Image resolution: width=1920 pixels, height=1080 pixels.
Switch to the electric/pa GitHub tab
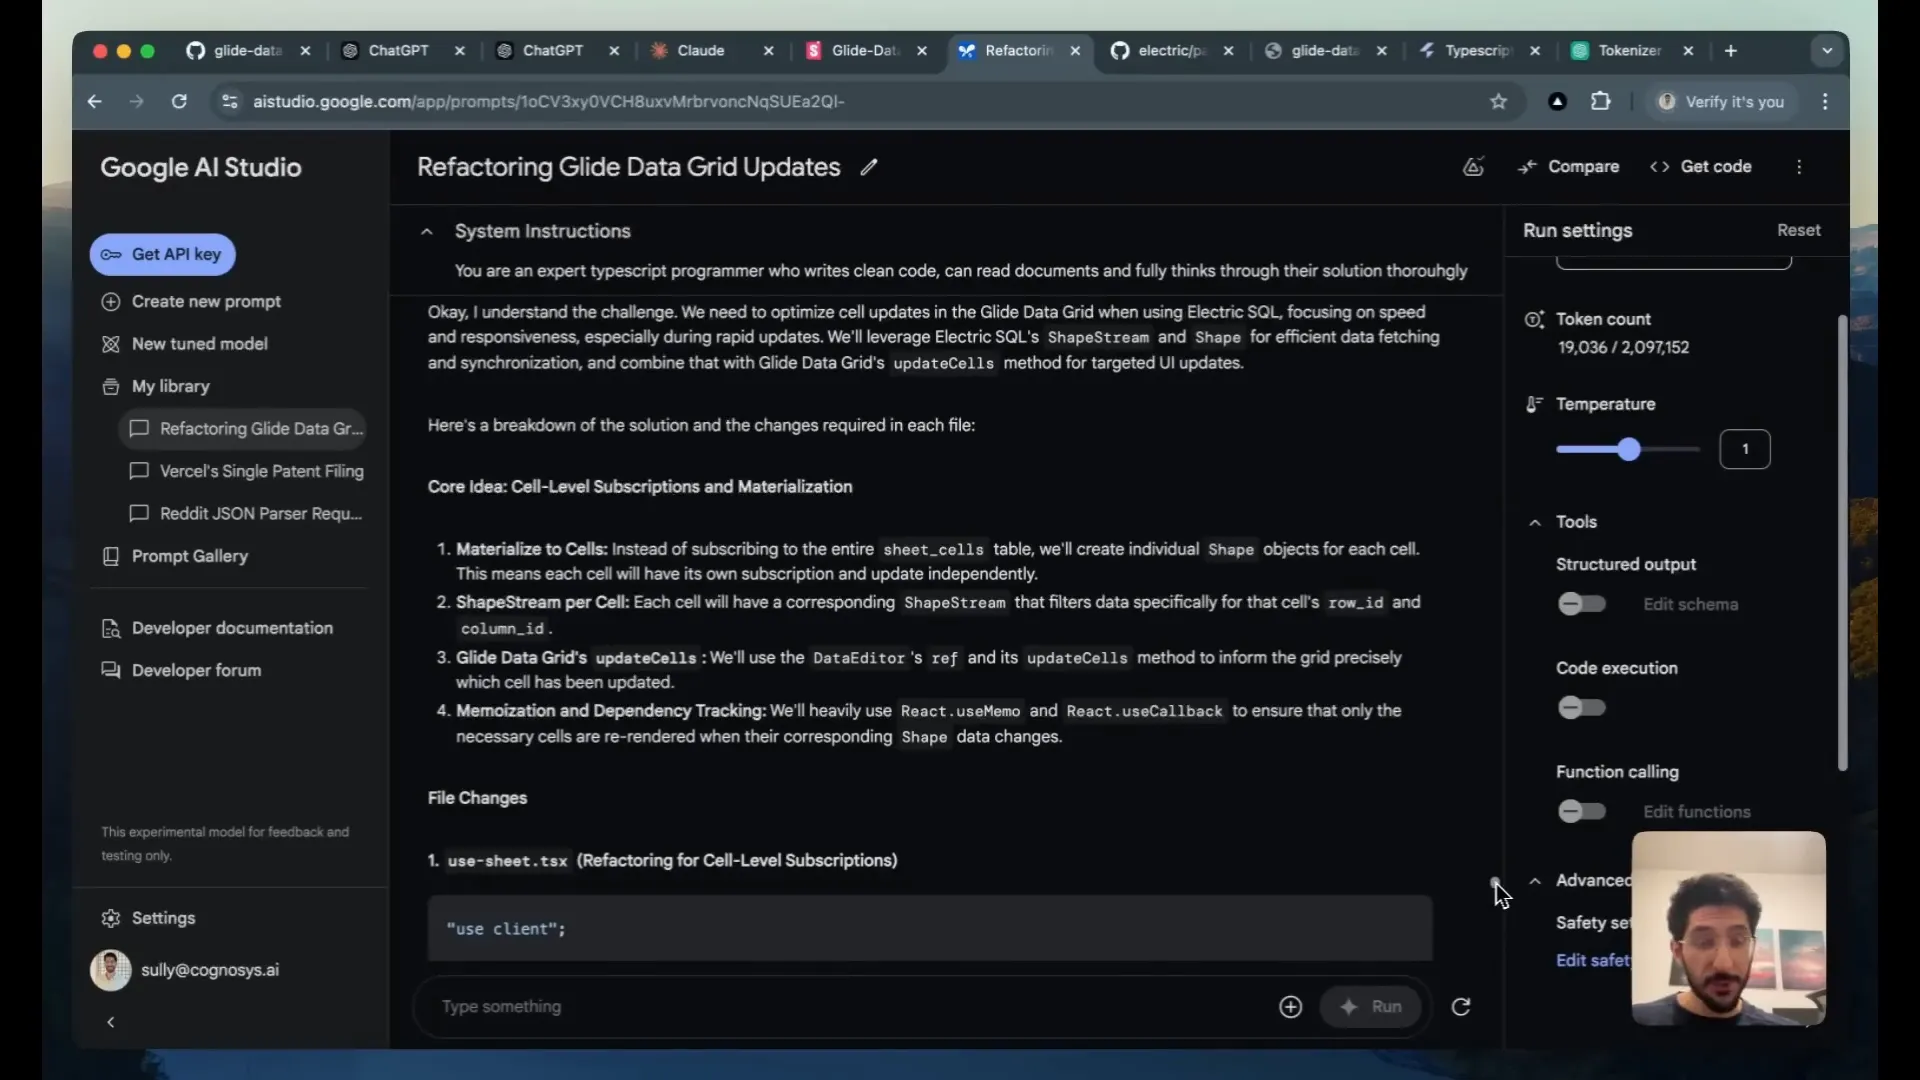pyautogui.click(x=1171, y=51)
